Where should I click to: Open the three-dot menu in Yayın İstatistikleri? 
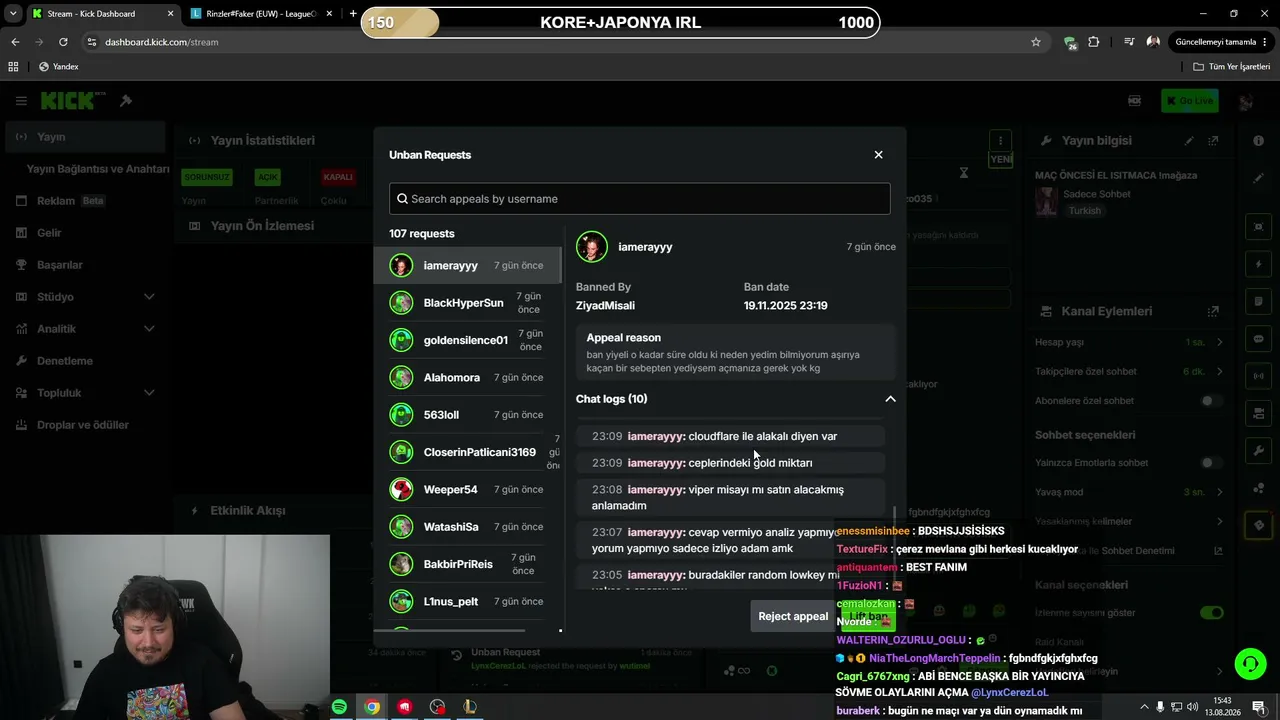click(x=1000, y=140)
